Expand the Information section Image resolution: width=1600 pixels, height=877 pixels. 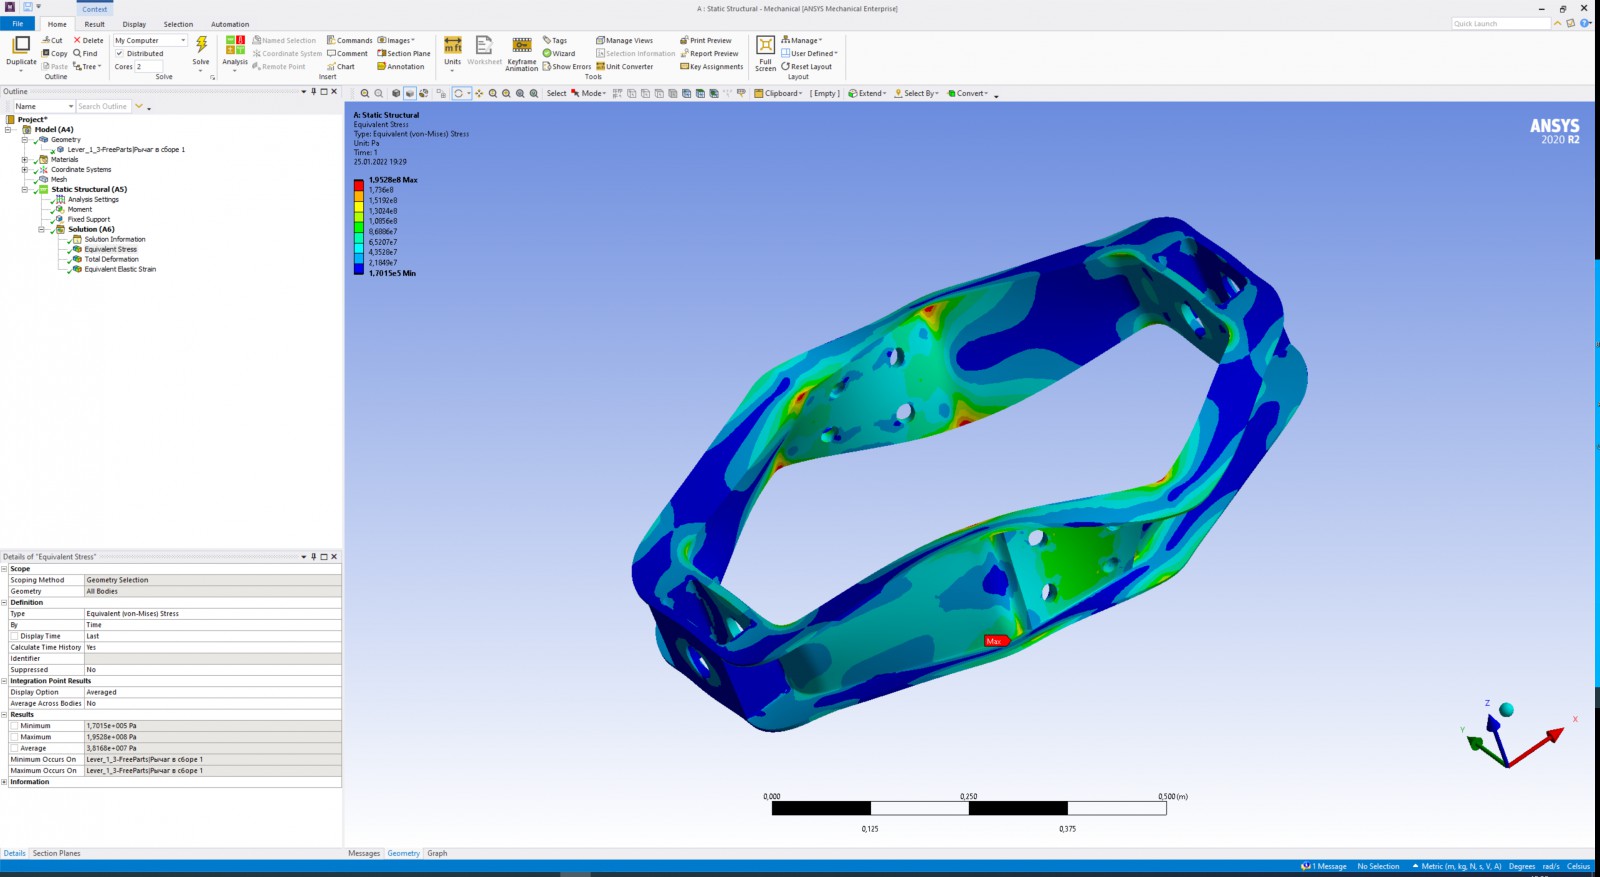pos(4,782)
